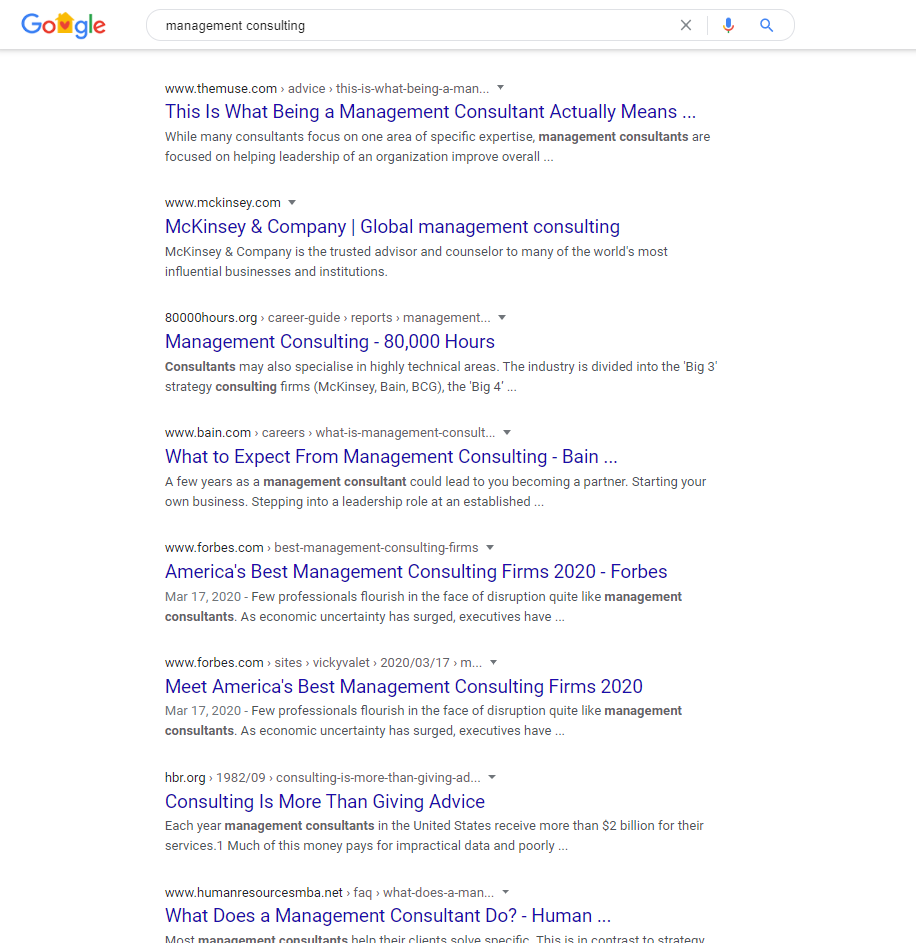Click the '$2 billion for their services' snippet
Viewport: 916px width, 943px height.
(434, 835)
